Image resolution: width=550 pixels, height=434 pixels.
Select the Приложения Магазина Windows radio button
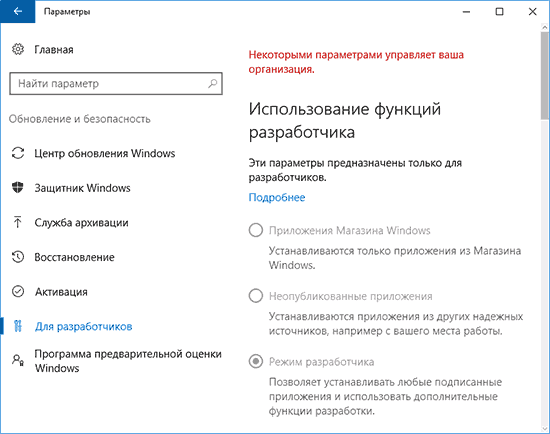coord(256,231)
